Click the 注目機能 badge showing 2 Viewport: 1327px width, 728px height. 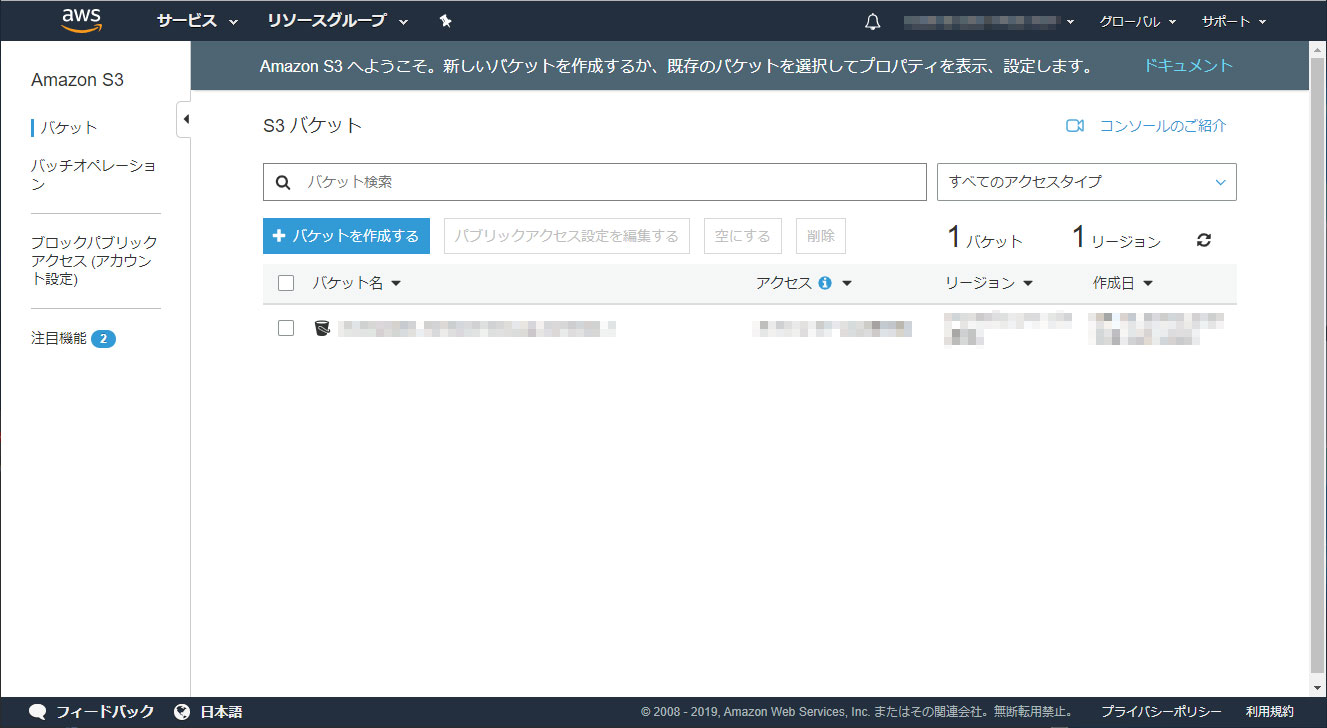click(104, 339)
